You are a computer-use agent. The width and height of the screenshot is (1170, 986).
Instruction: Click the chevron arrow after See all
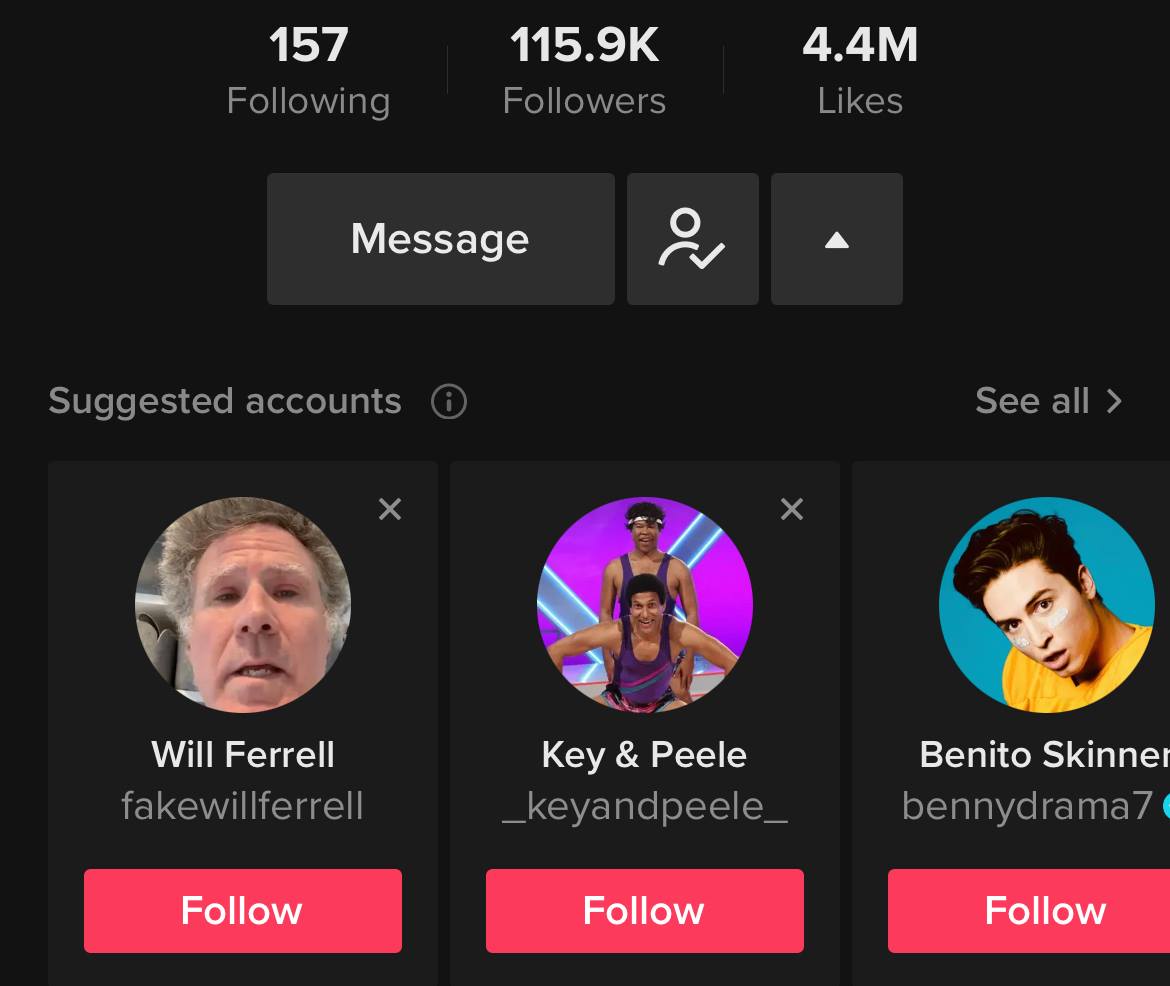(x=1114, y=401)
